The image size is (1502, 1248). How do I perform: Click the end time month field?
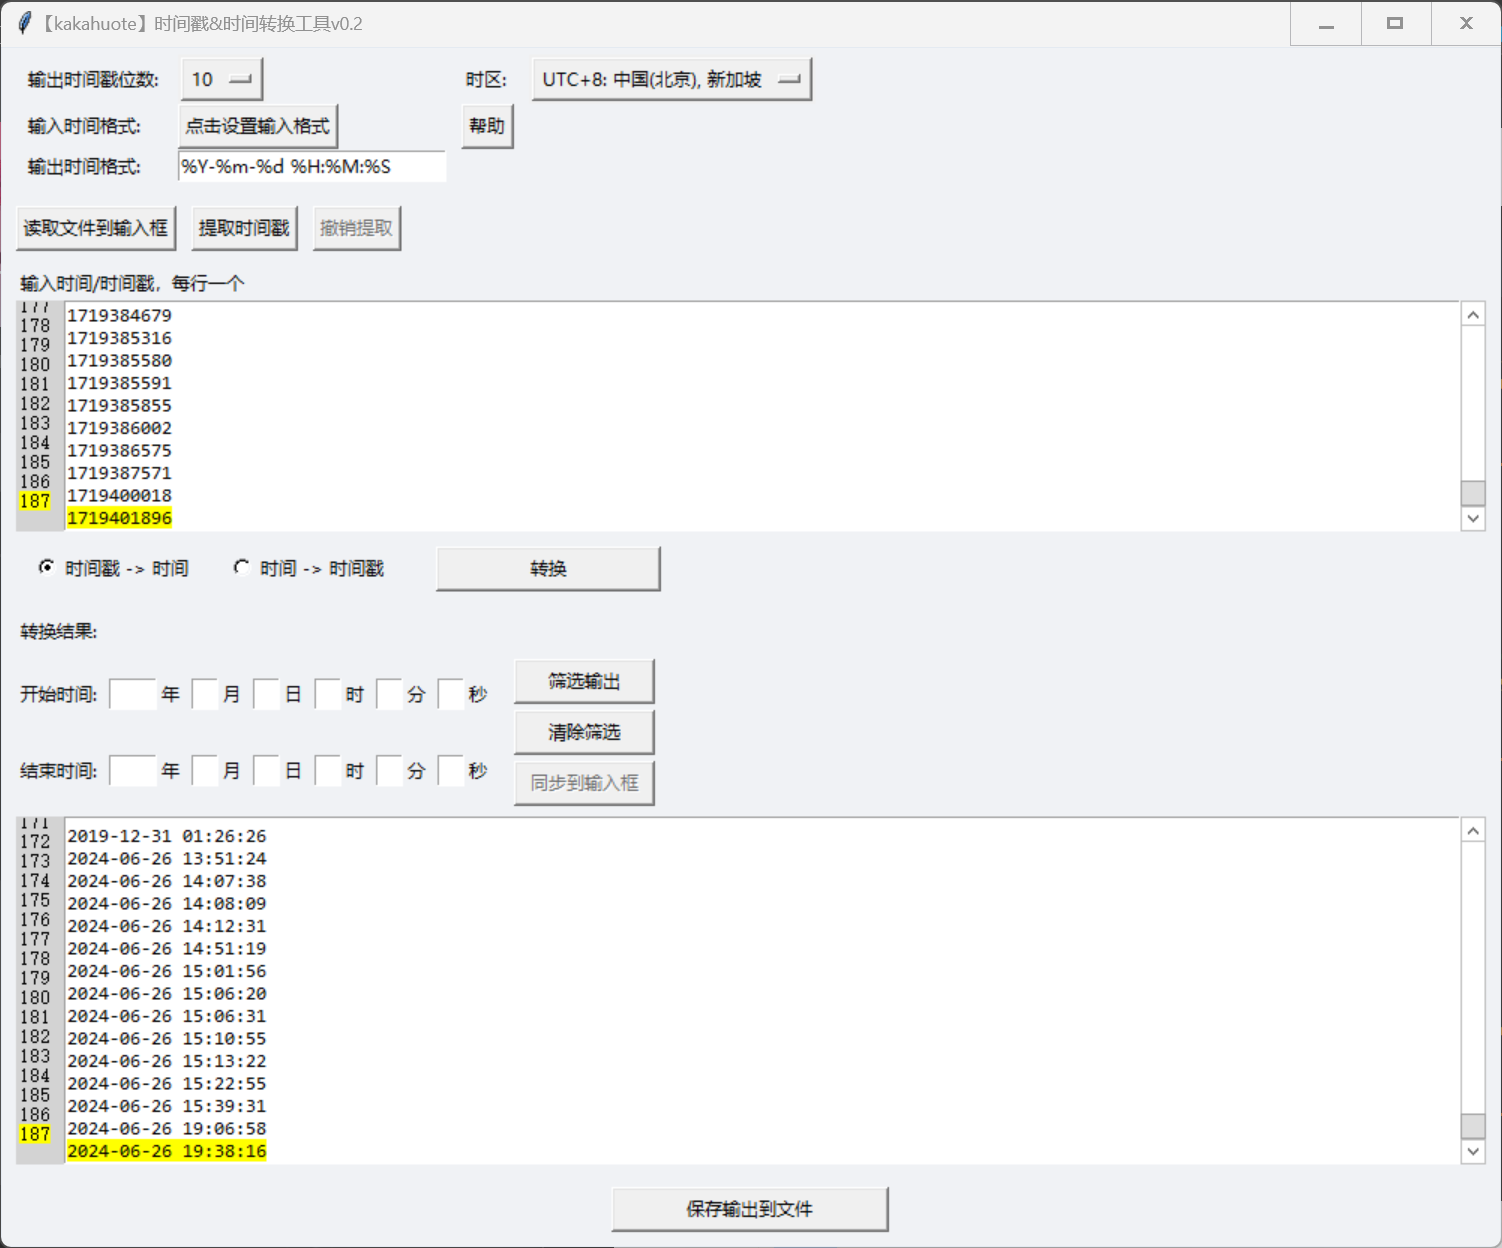coord(204,771)
